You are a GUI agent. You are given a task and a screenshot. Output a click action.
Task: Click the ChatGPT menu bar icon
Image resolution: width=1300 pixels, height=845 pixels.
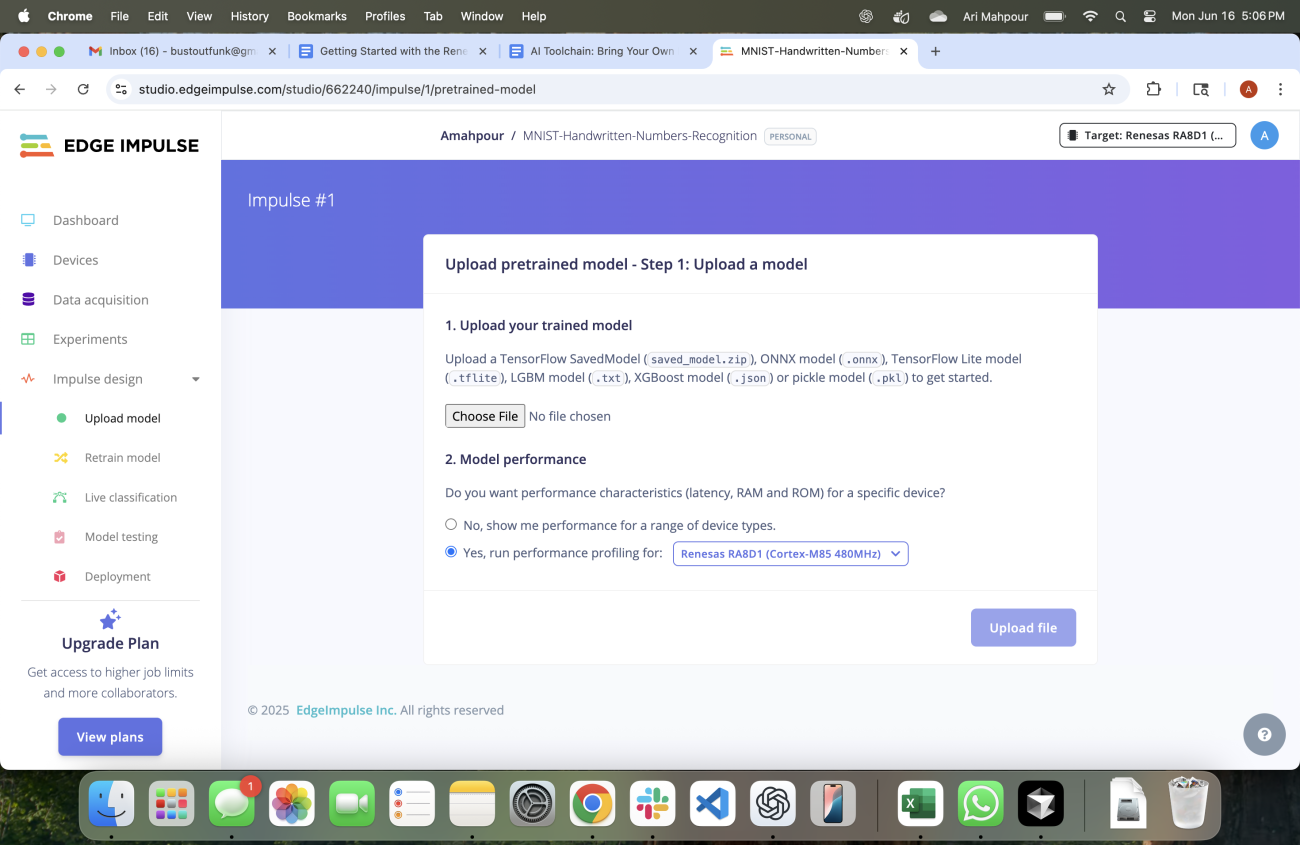866,16
